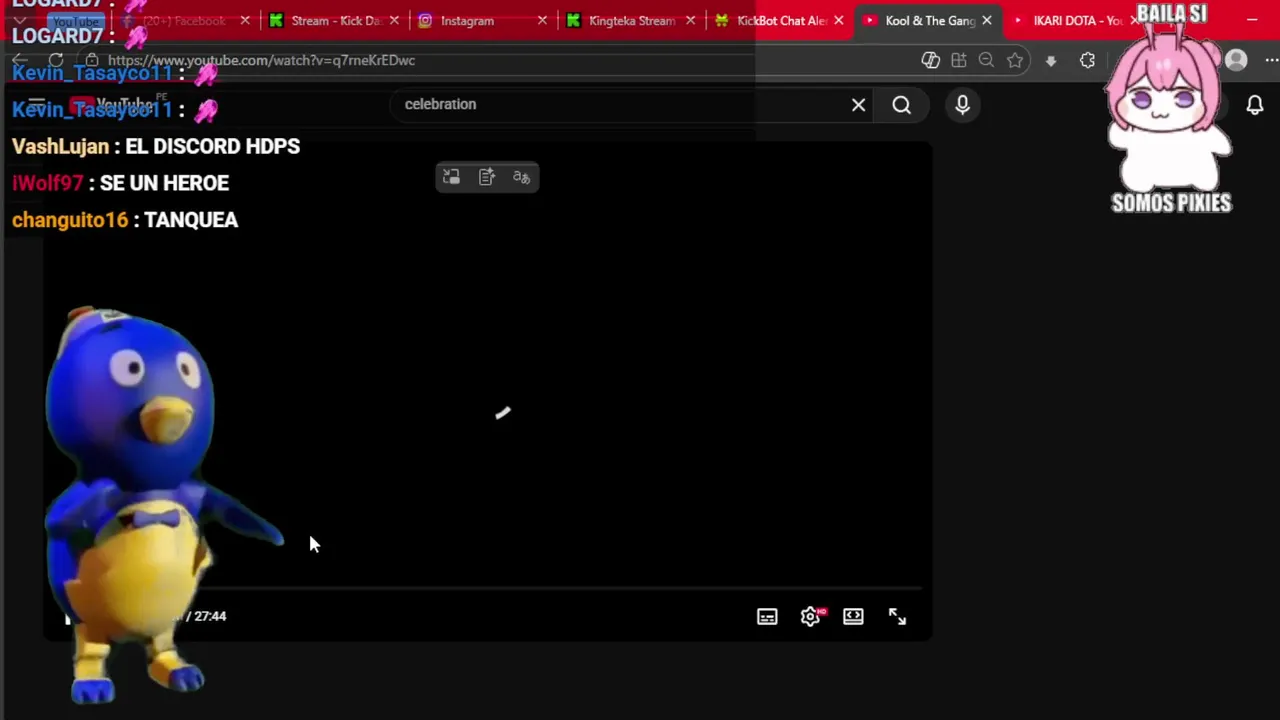Click the translate overlay icon on video
Screen dimensions: 1280x720
521,177
